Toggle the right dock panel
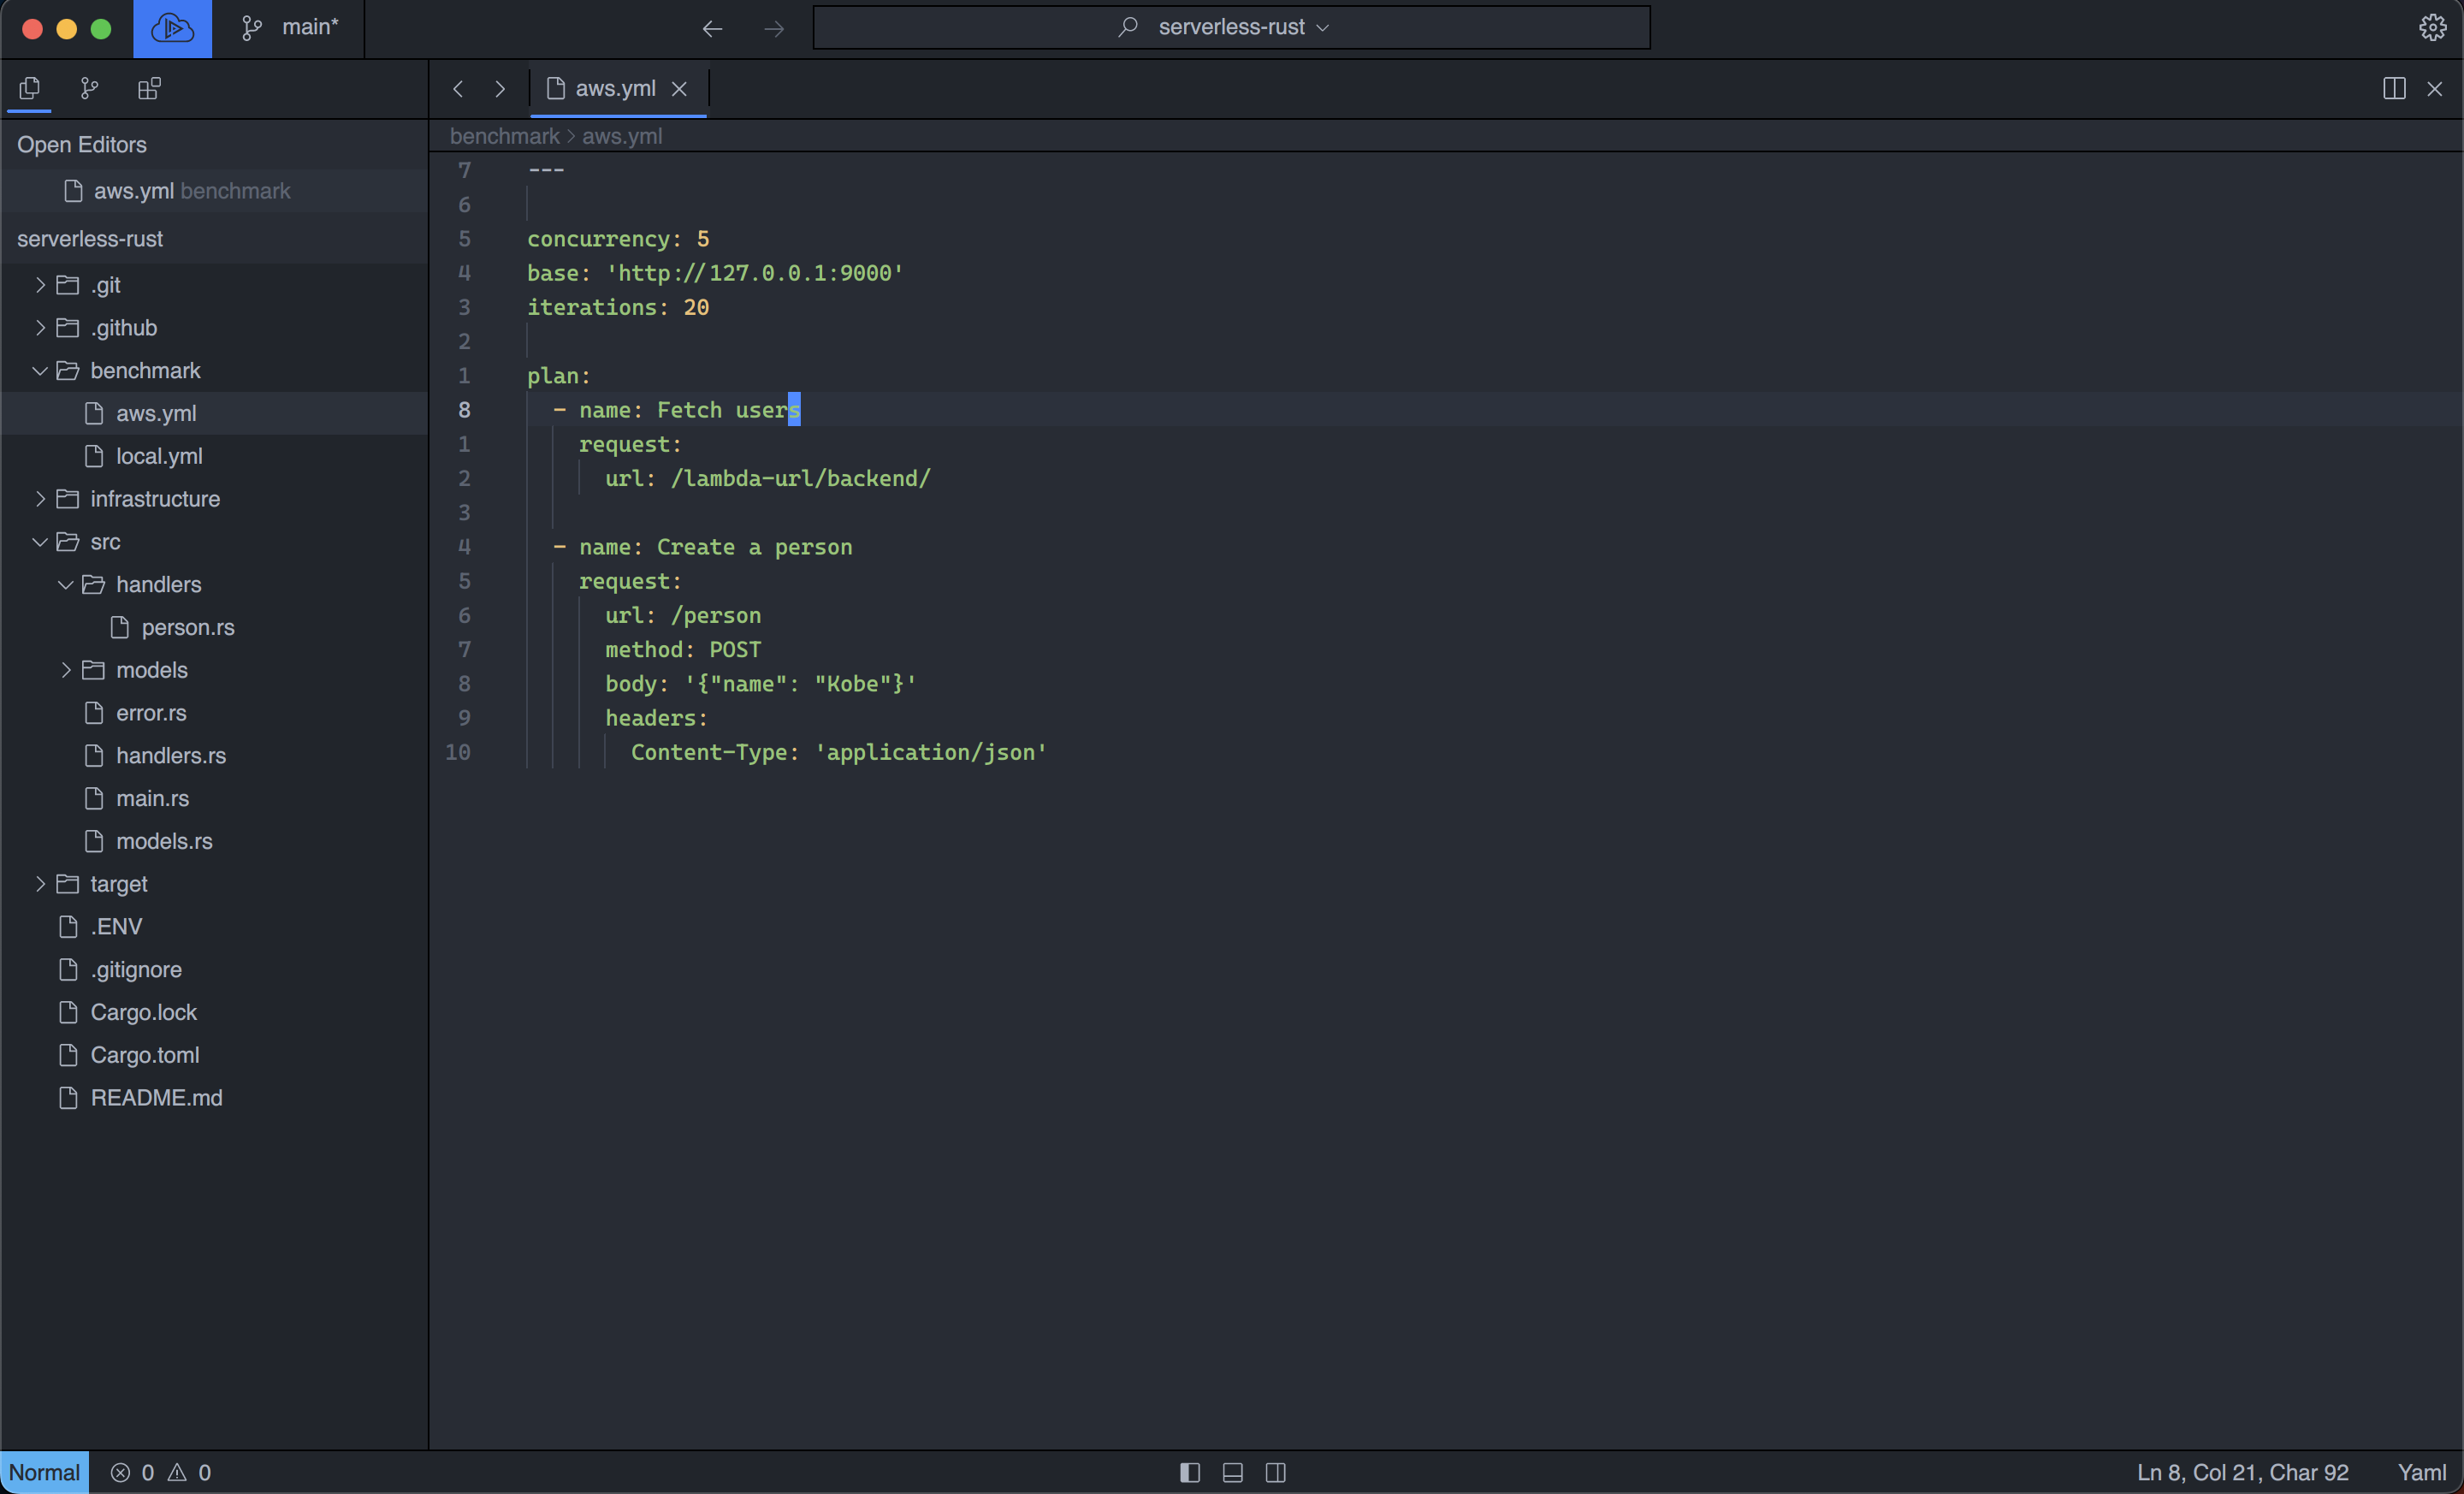 [x=1276, y=1472]
